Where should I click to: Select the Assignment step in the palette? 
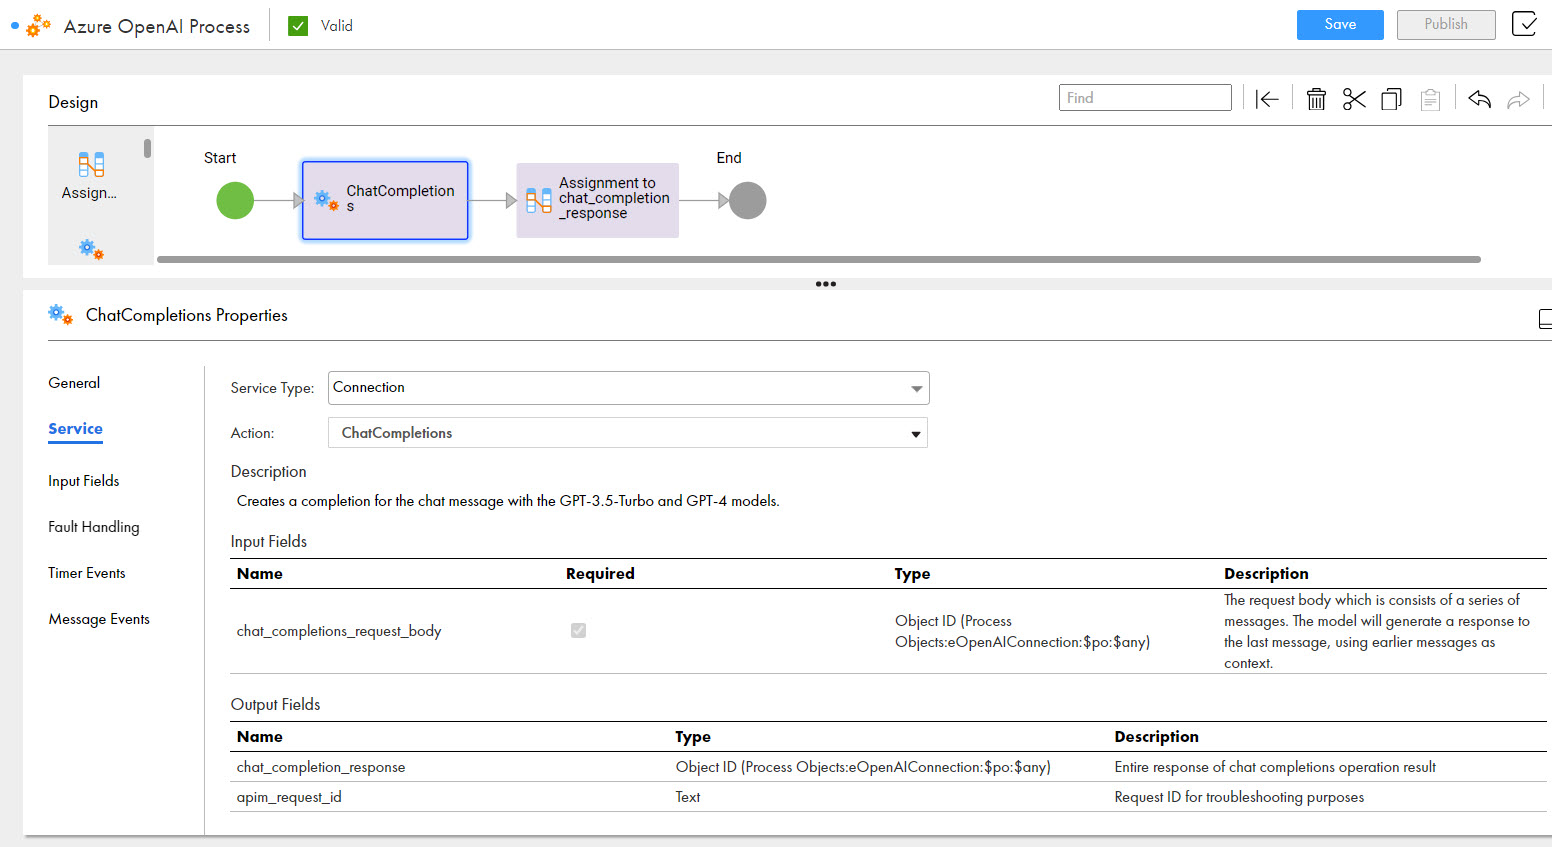[x=90, y=176]
